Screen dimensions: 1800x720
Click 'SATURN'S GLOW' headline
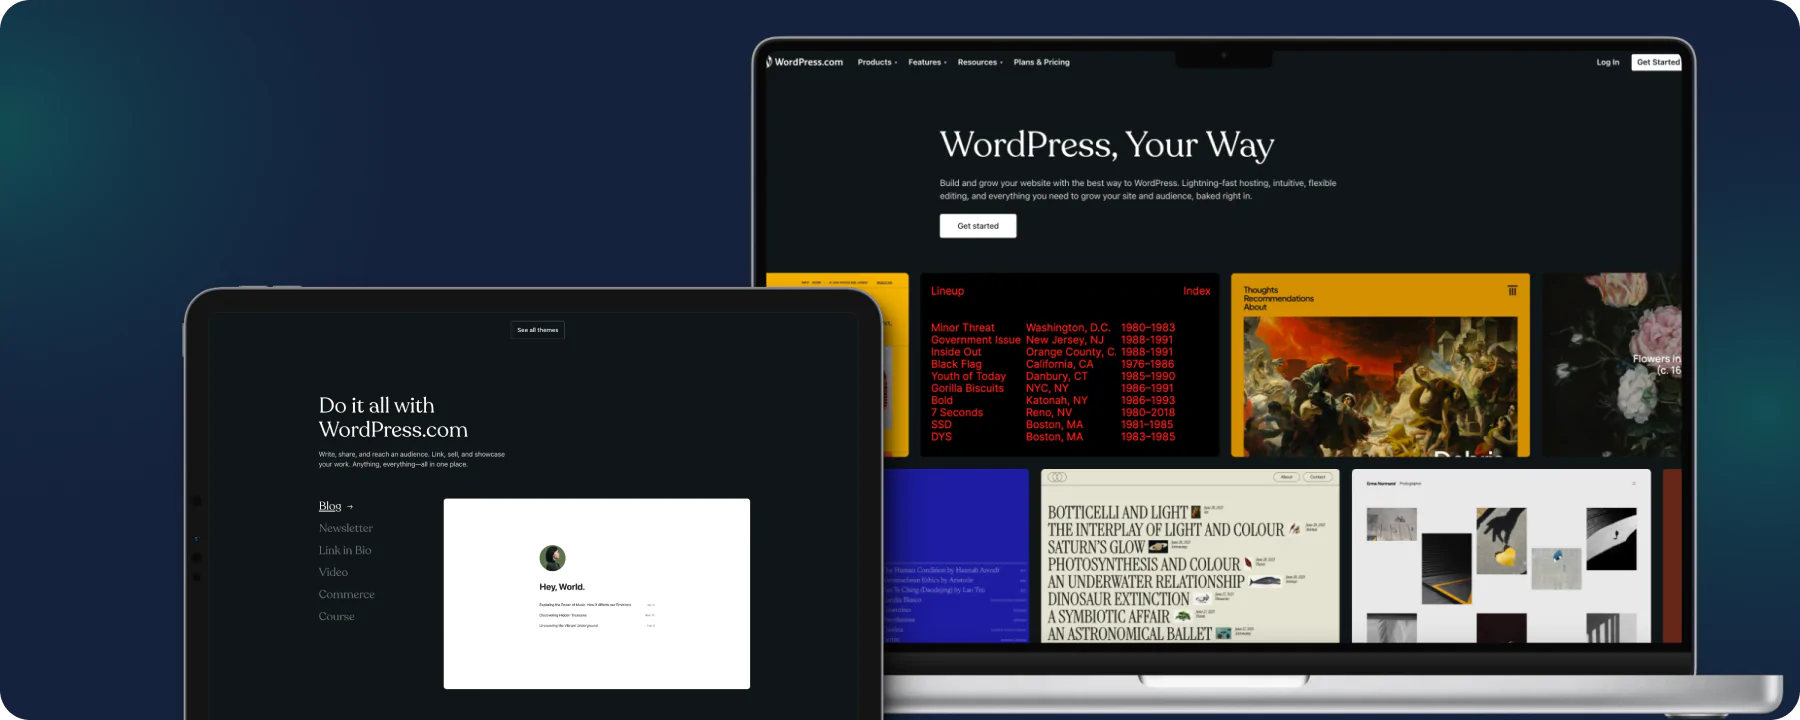pos(1095,547)
